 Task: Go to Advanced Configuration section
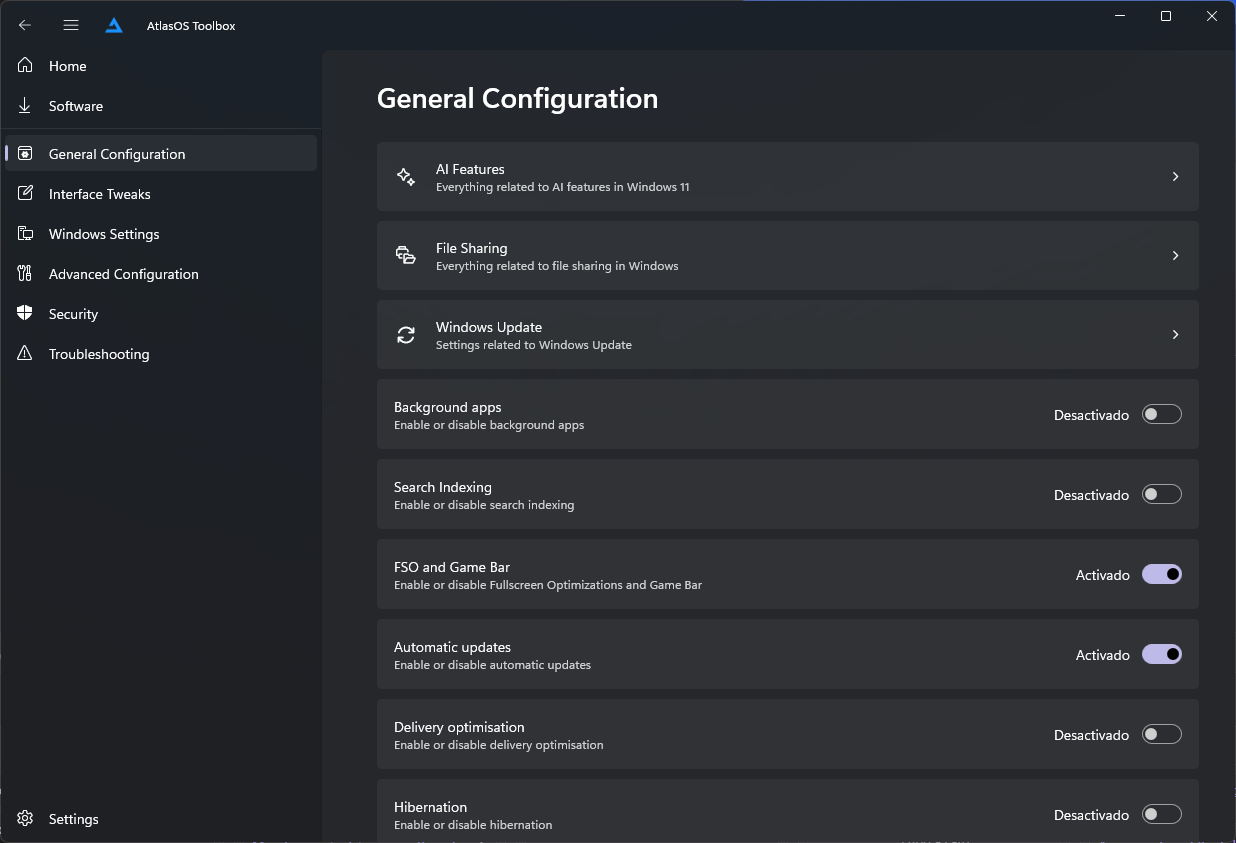pos(123,274)
